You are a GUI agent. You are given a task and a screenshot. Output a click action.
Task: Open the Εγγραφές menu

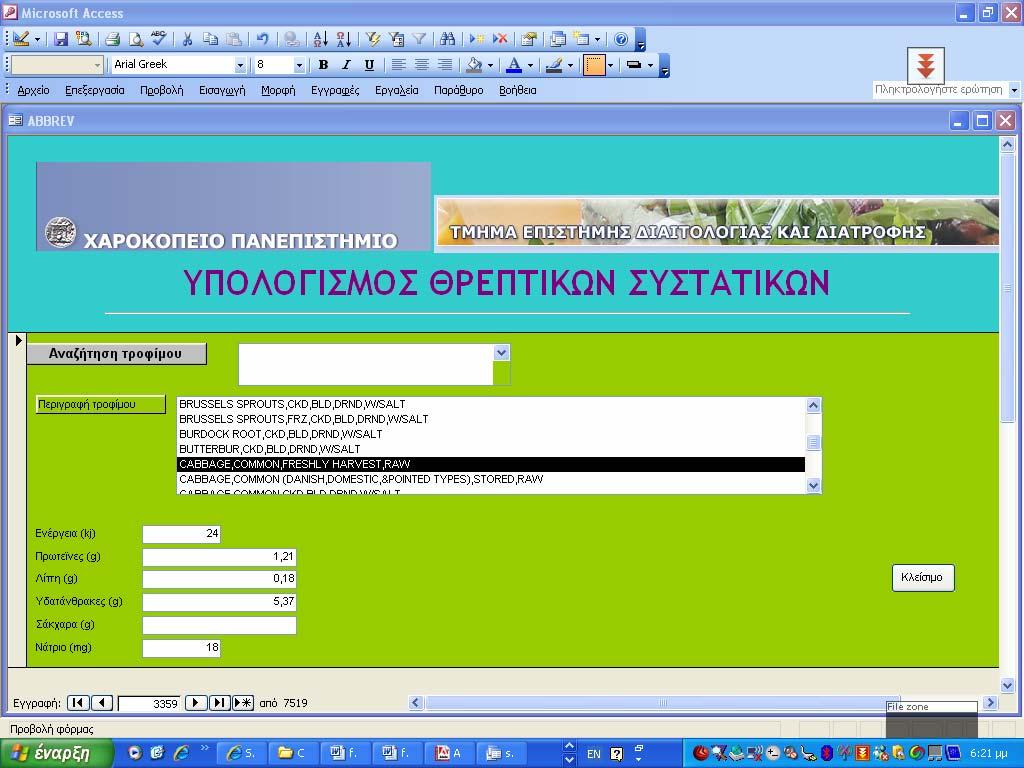(335, 90)
